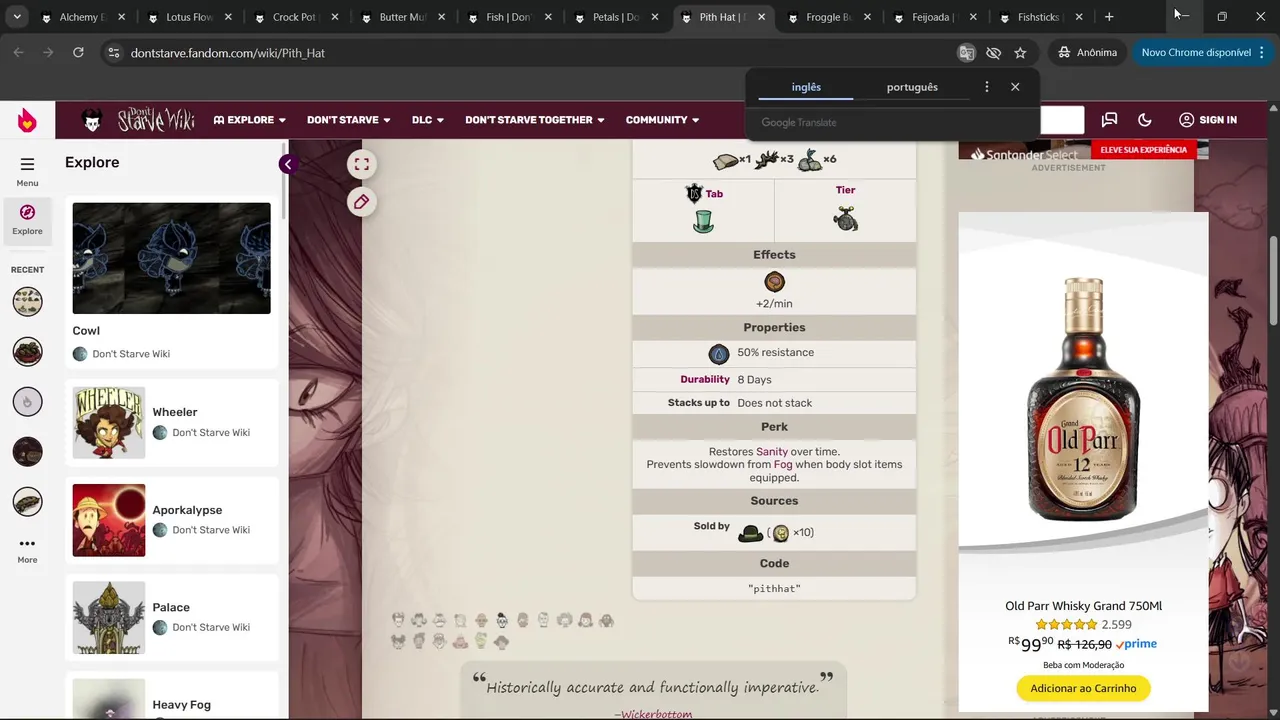Switch to the Crock Pot tab

pyautogui.click(x=296, y=17)
